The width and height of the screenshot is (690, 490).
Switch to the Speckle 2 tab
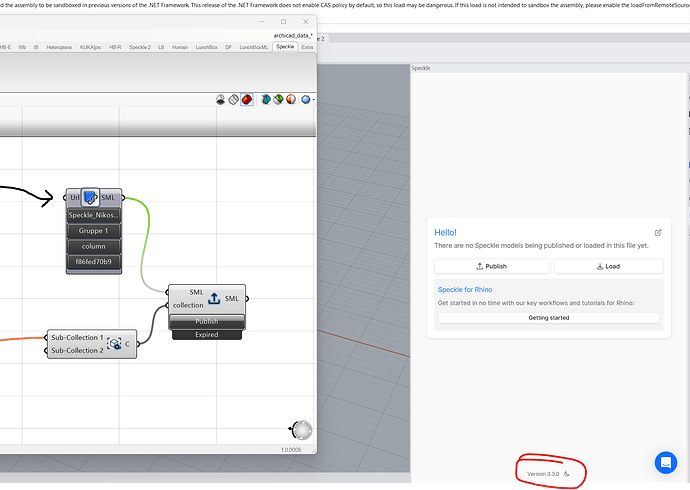[140, 47]
